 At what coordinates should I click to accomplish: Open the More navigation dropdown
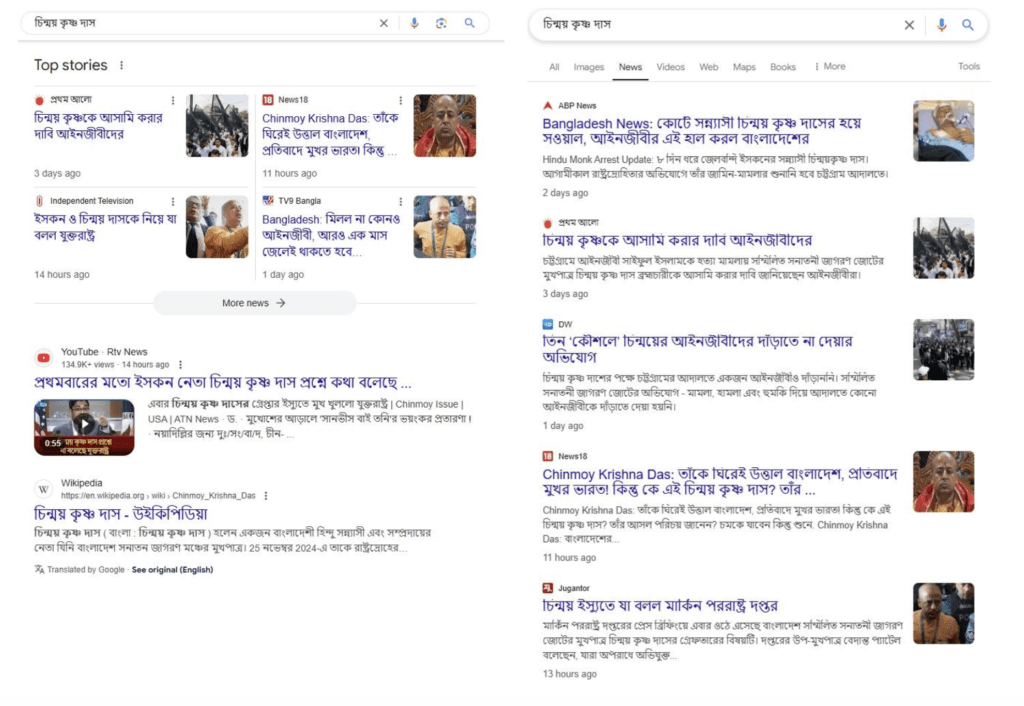click(831, 67)
